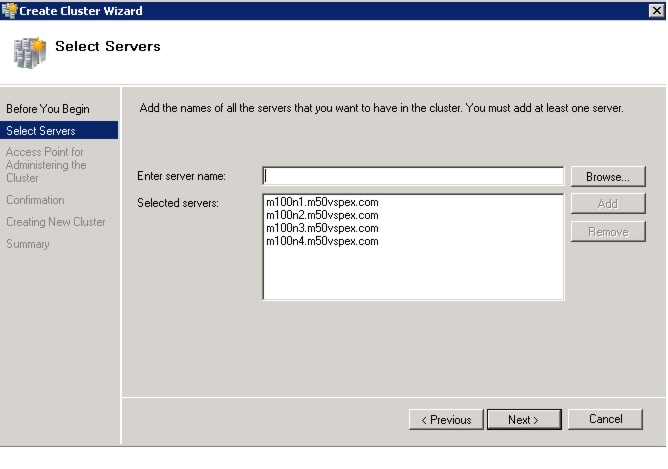Click the Browse... button

coord(608,176)
